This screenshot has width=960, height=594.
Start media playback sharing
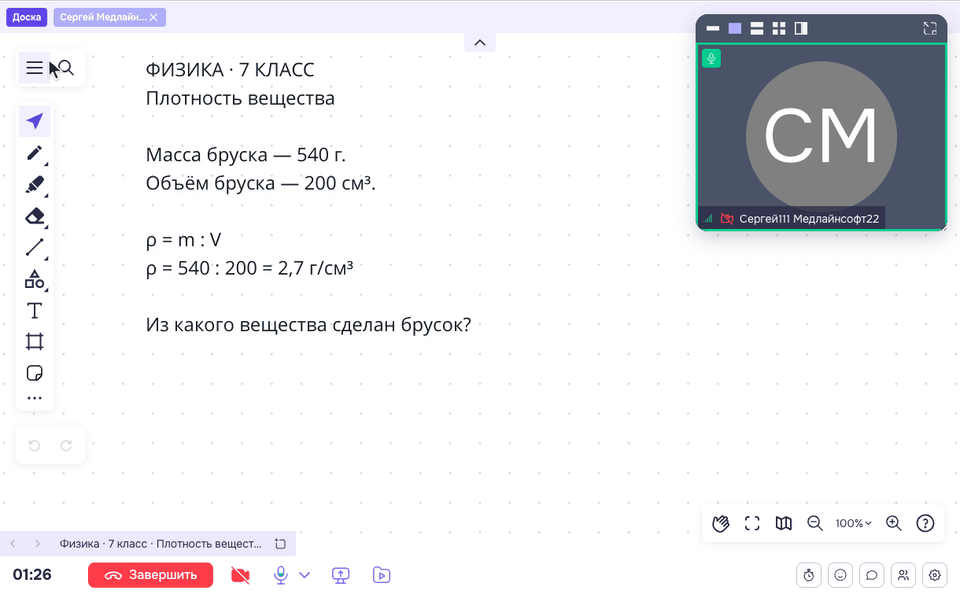(x=381, y=576)
